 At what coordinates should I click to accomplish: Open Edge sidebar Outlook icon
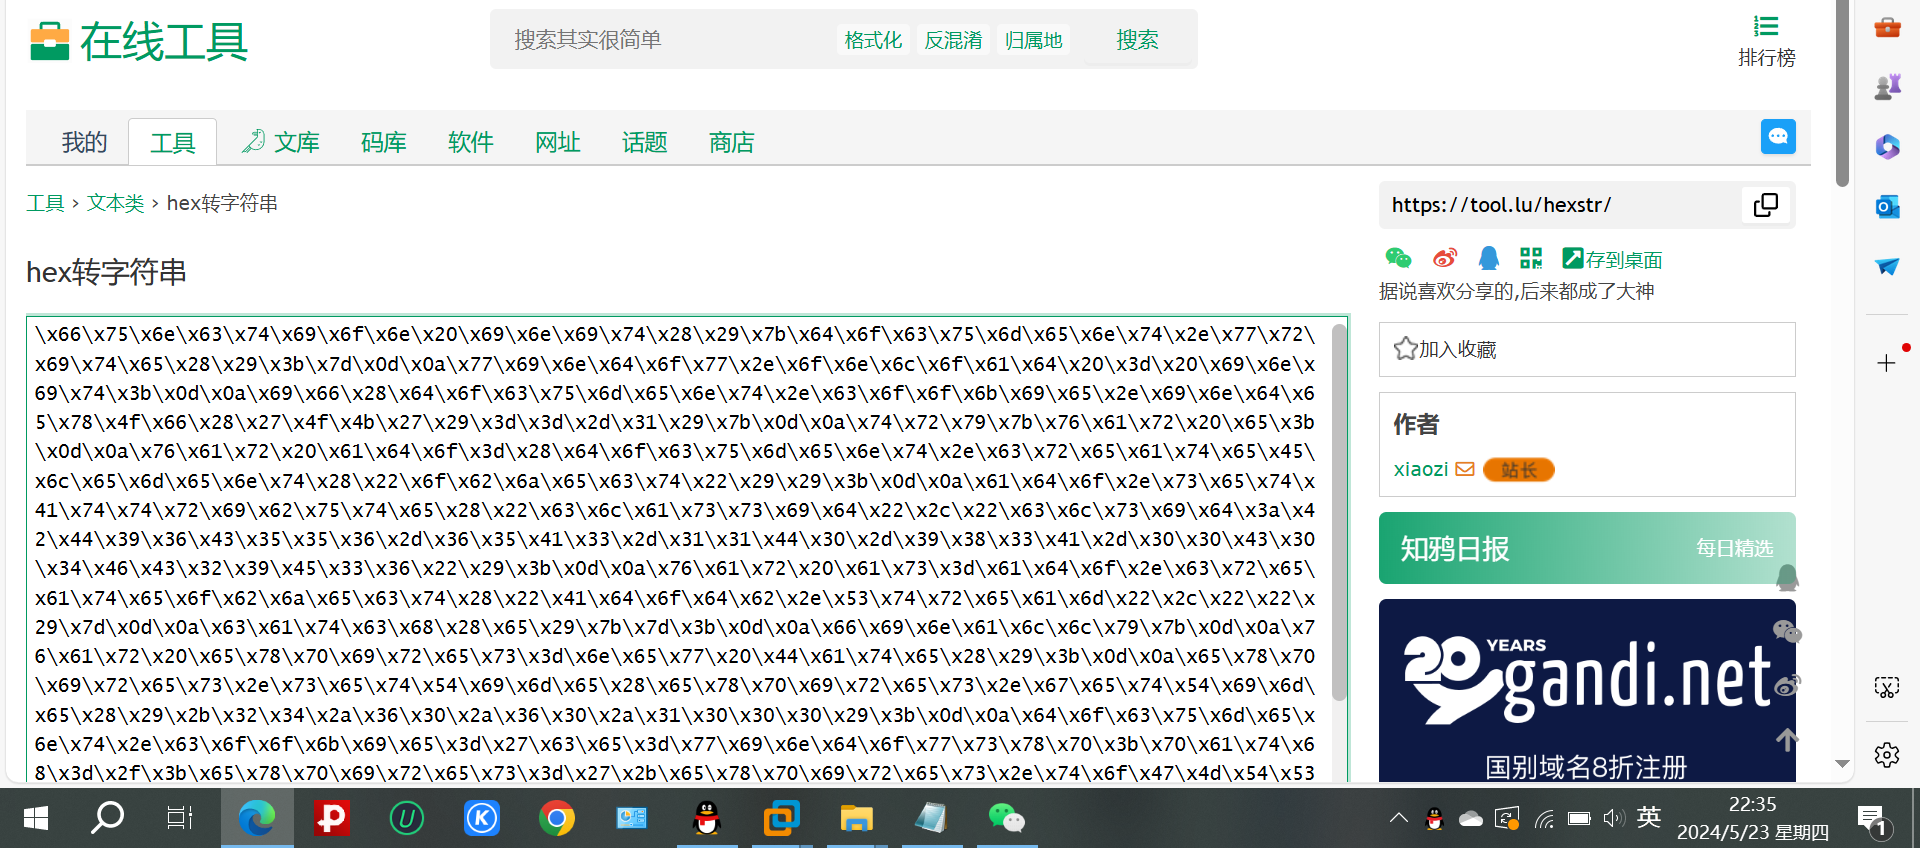(1887, 207)
